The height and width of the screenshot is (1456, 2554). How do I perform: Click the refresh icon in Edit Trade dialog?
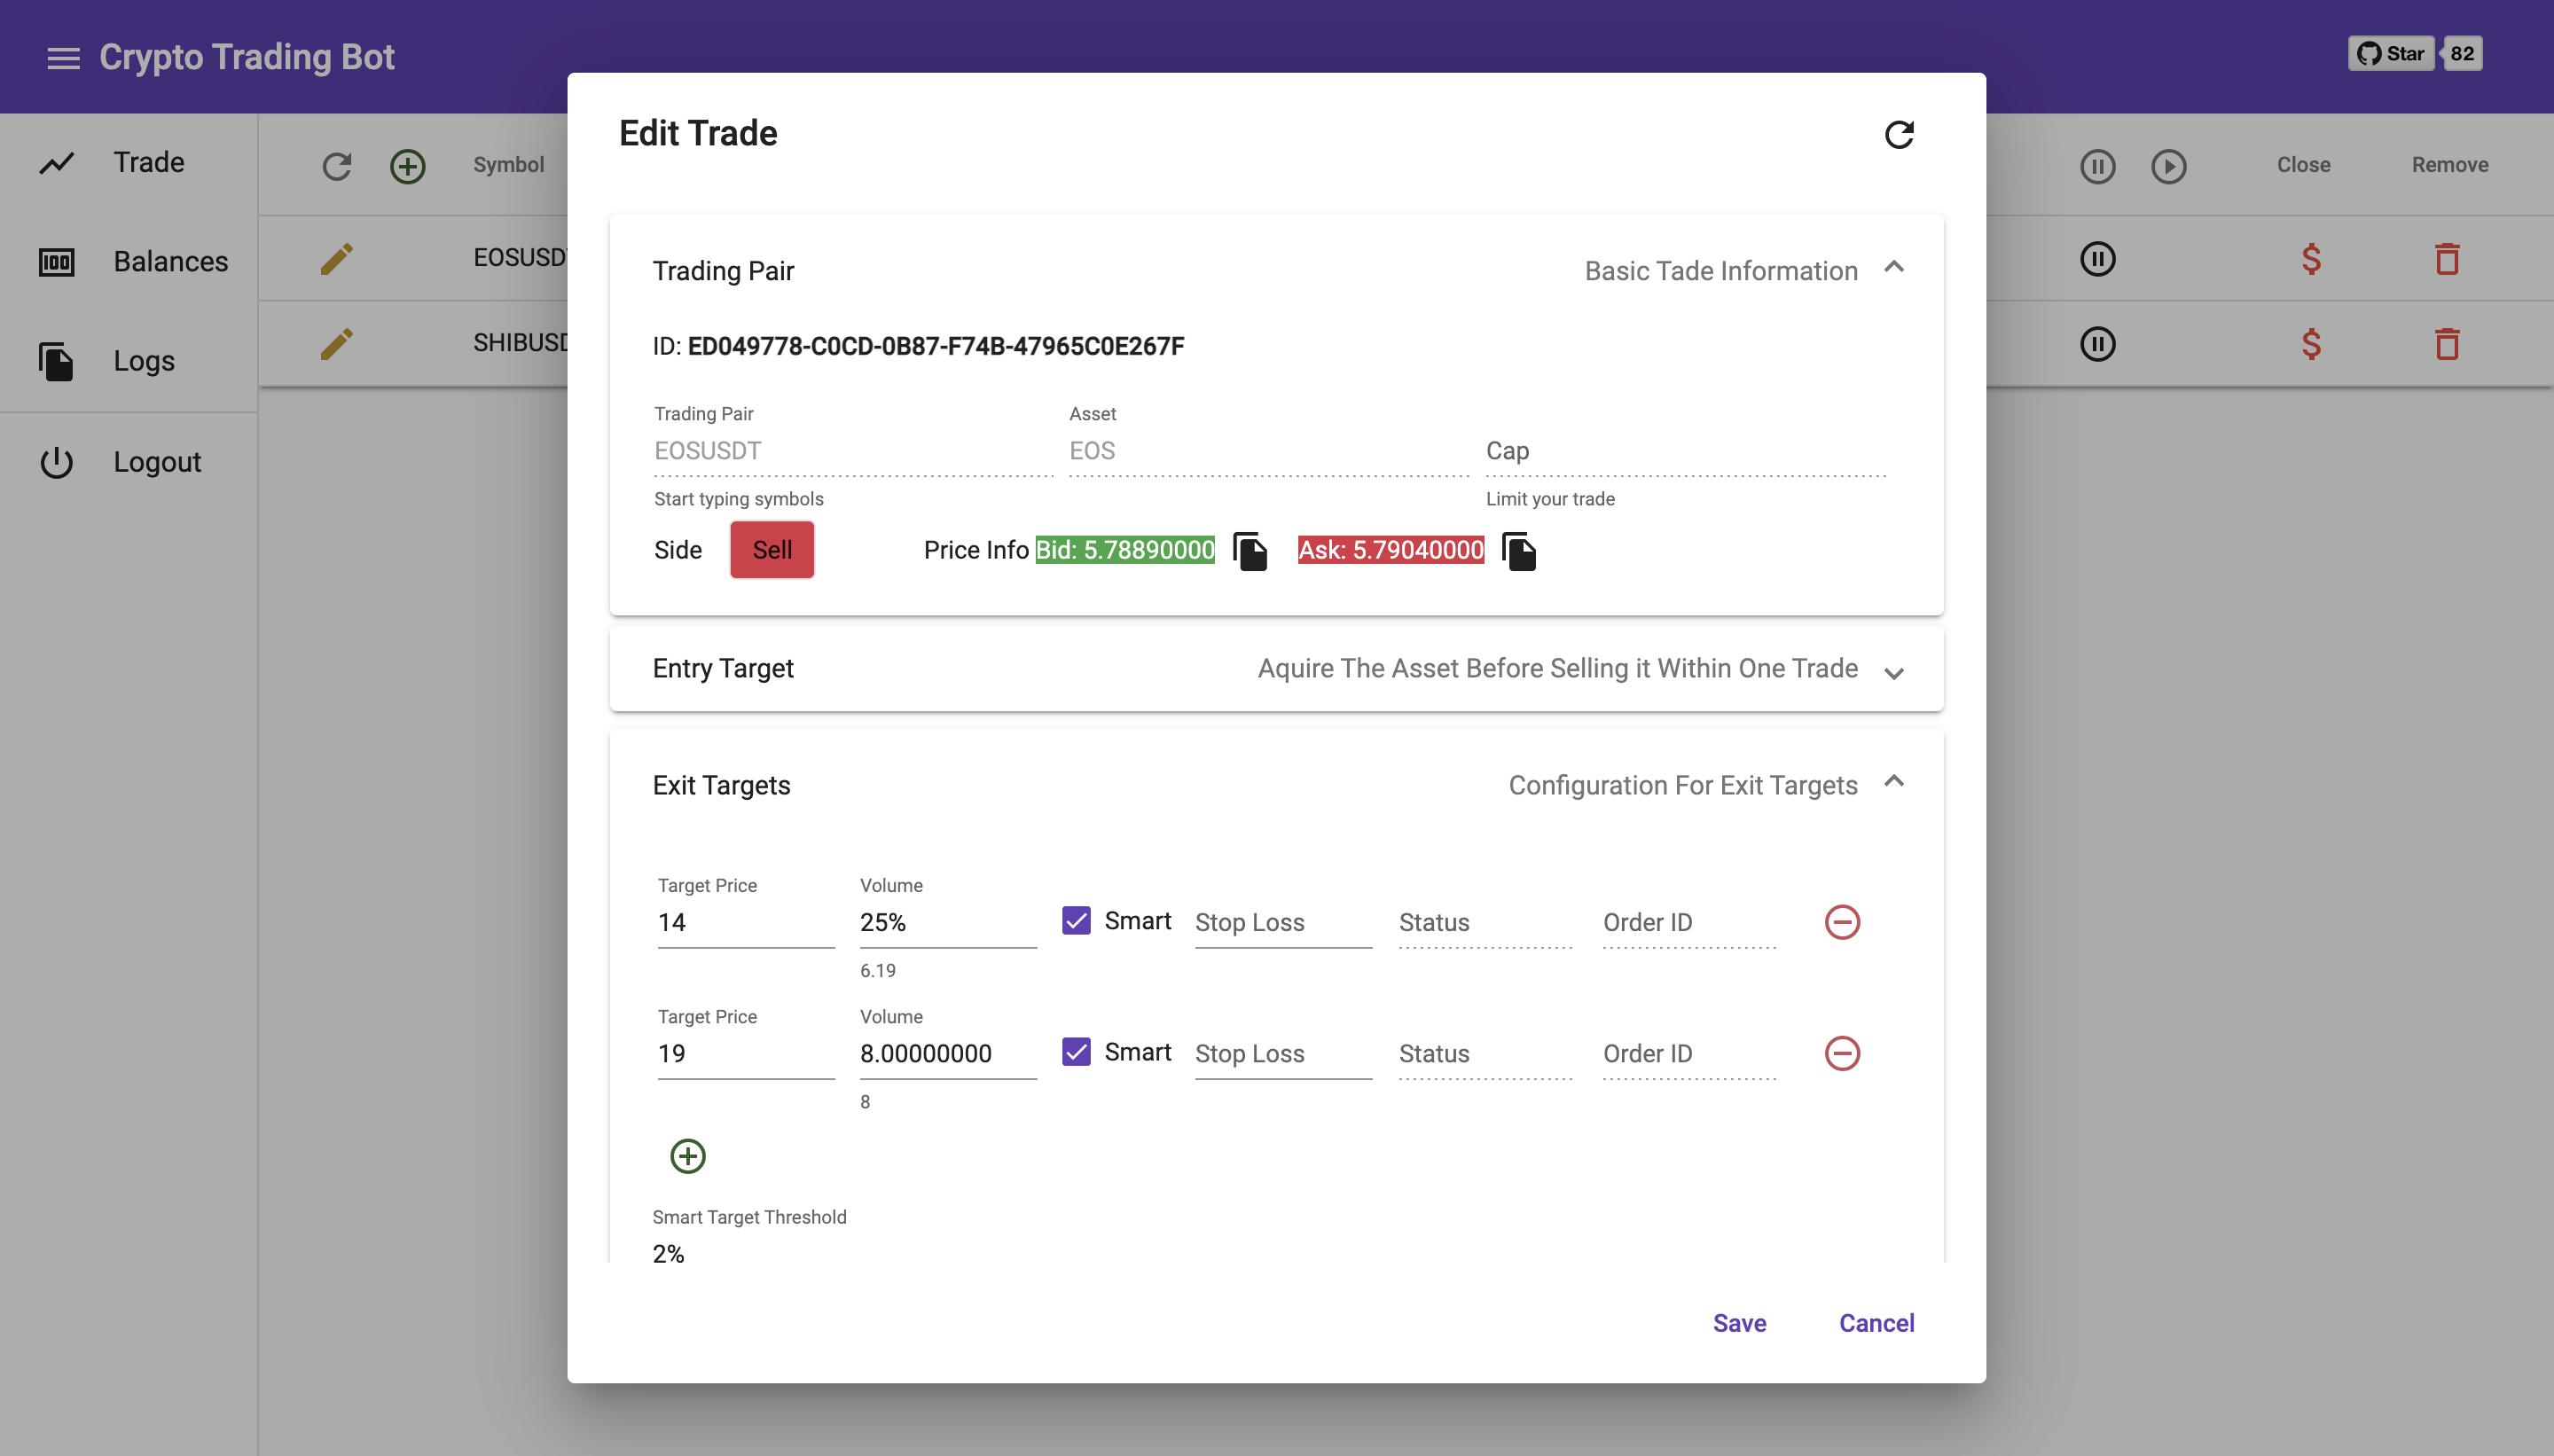(x=1898, y=134)
